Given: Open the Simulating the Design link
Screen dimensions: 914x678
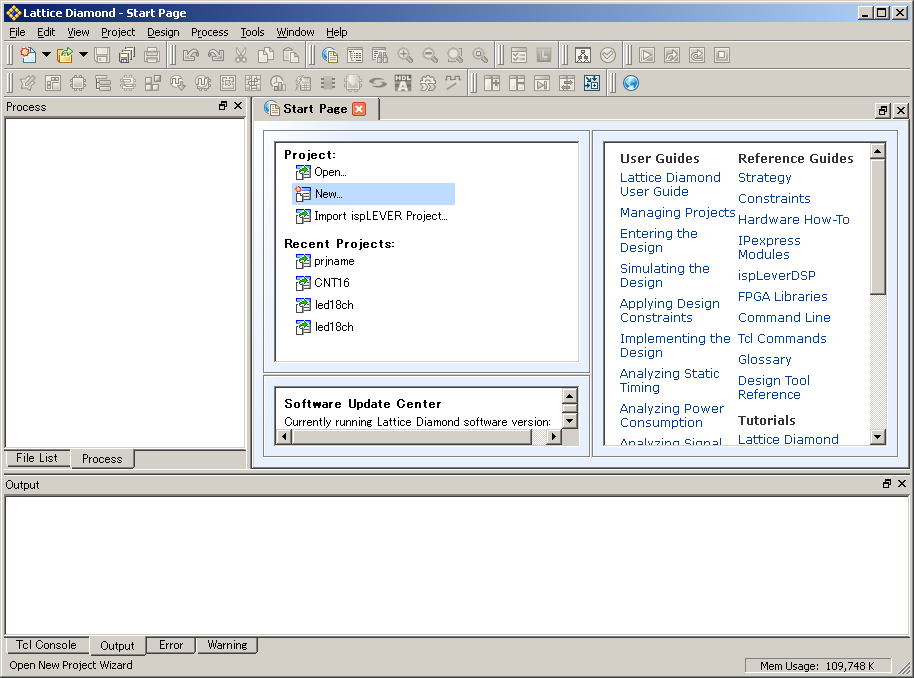Looking at the screenshot, I should click(x=665, y=275).
